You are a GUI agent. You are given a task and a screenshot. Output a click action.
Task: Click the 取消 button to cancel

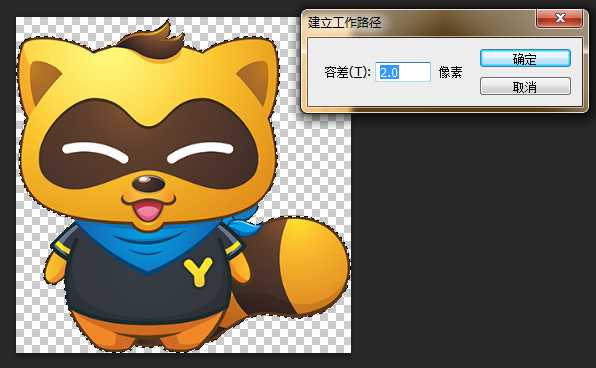pos(525,87)
